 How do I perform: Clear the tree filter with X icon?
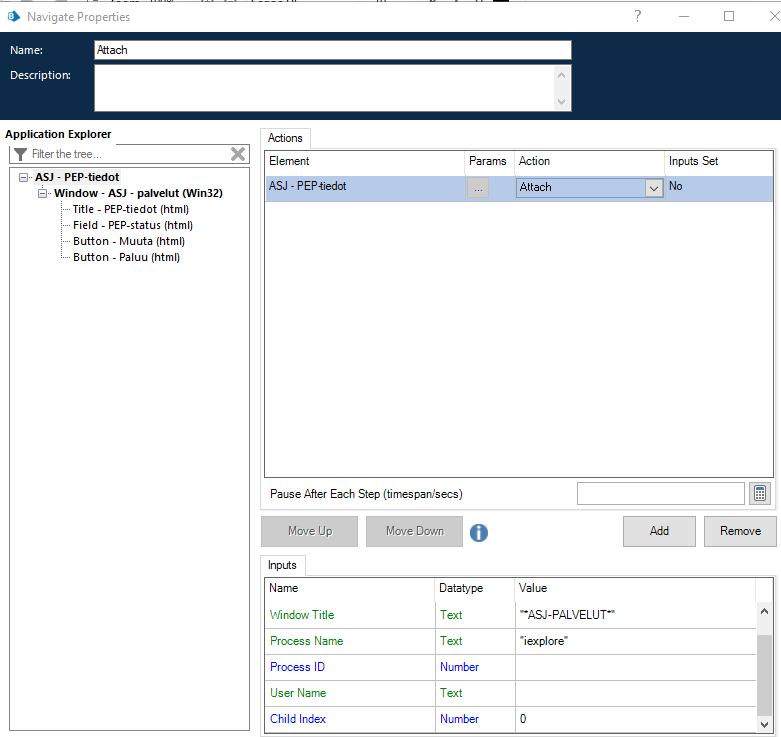(238, 154)
